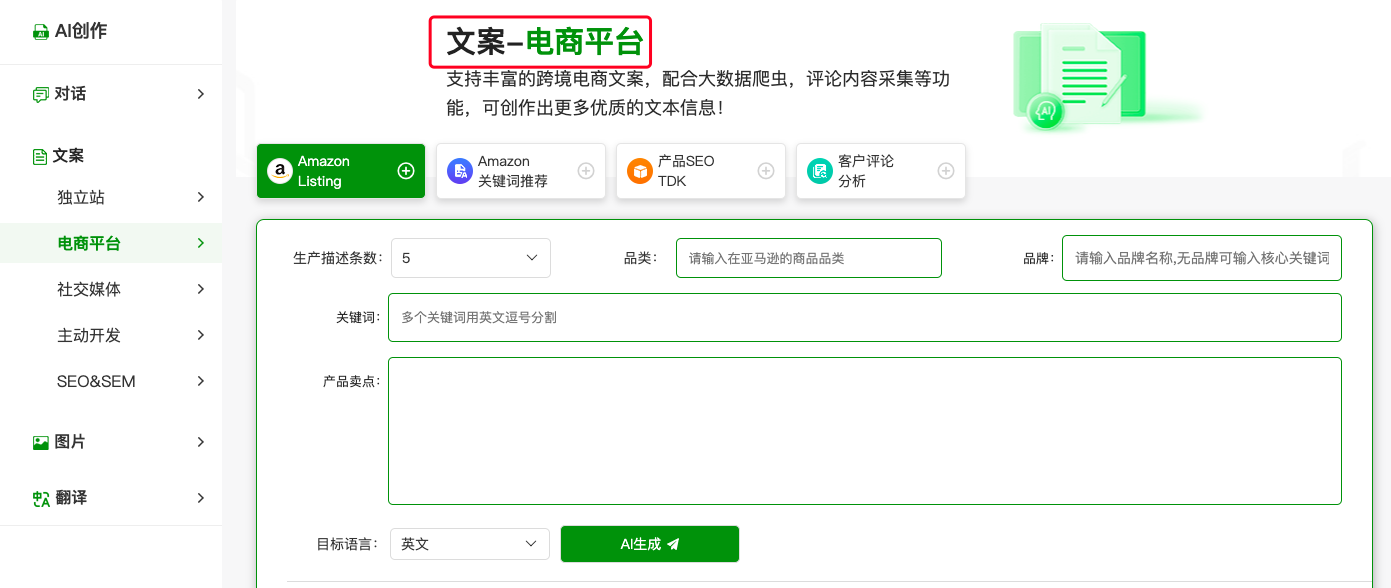Click the 图片 image icon in sidebar
Screen dimensions: 1391x588
point(41,442)
